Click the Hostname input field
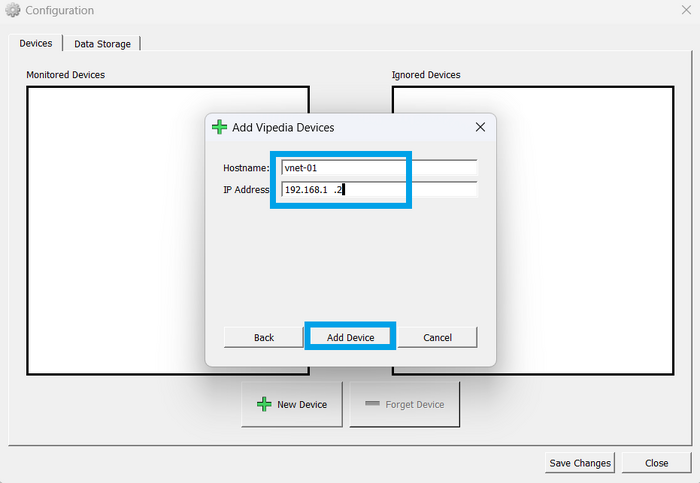700x483 pixels. point(379,168)
